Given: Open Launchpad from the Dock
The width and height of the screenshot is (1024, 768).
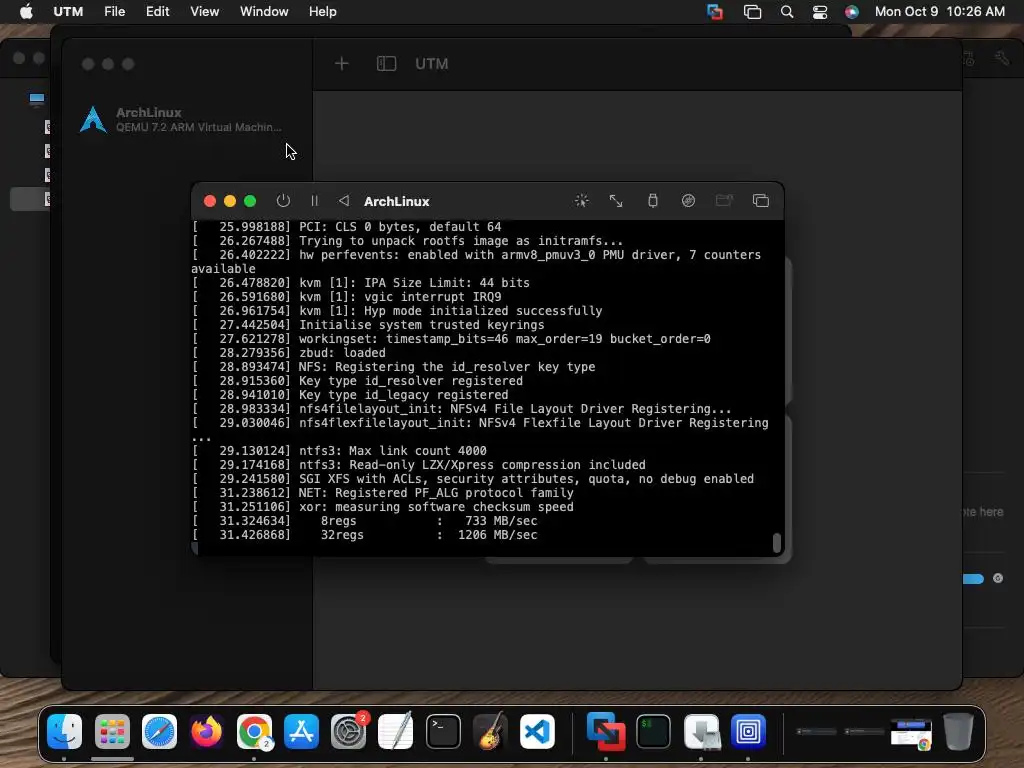Looking at the screenshot, I should tap(112, 731).
